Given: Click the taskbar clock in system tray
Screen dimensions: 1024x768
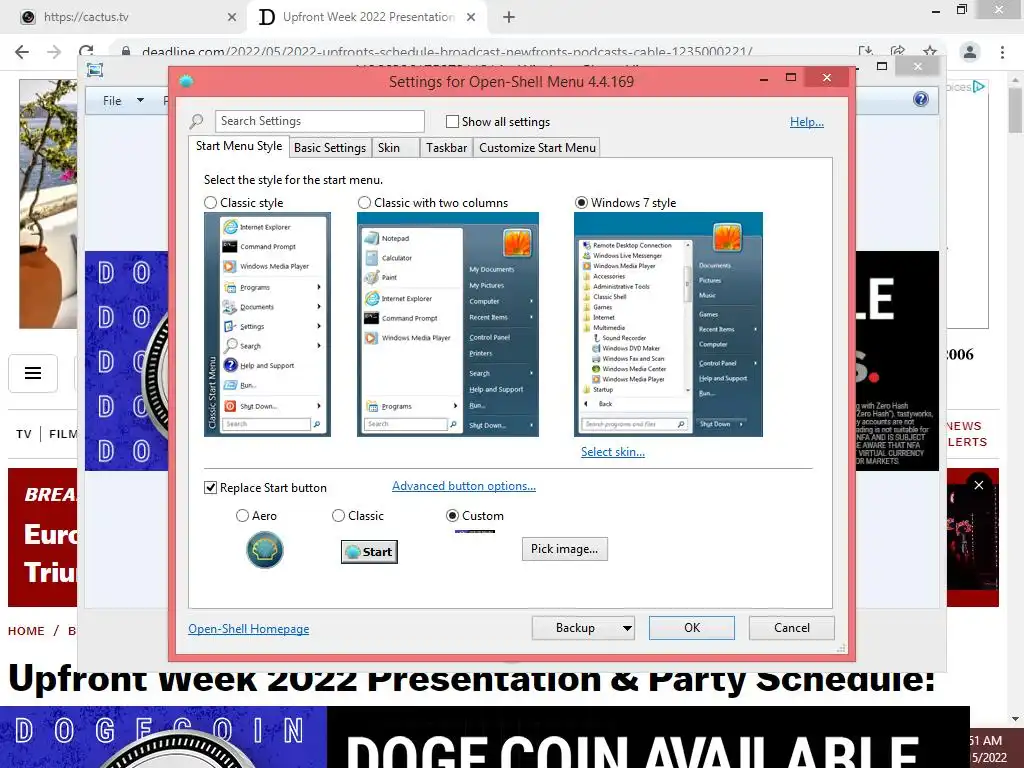Looking at the screenshot, I should (x=987, y=749).
